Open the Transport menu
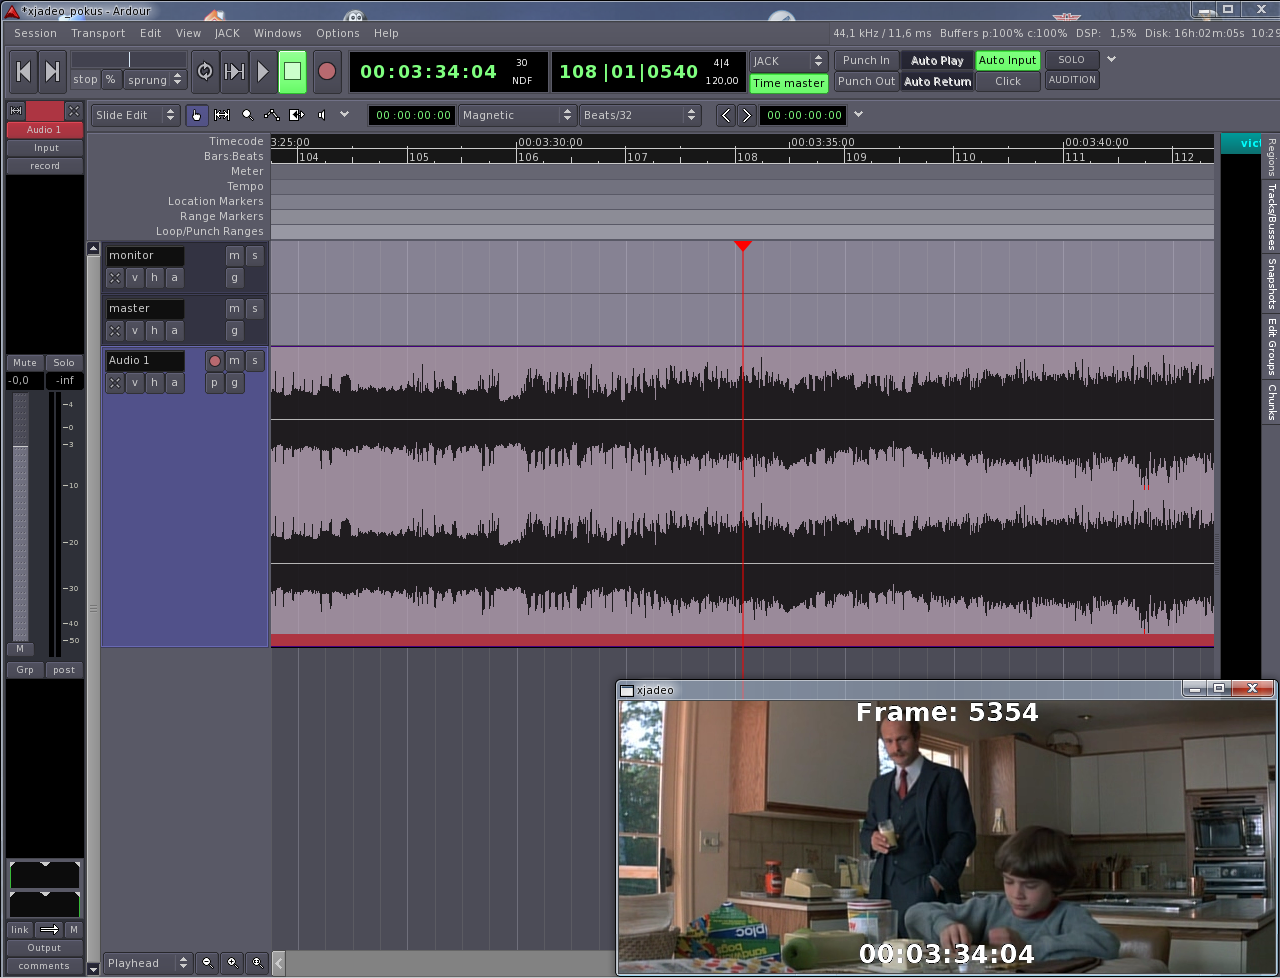The height and width of the screenshot is (978, 1280). pos(98,33)
